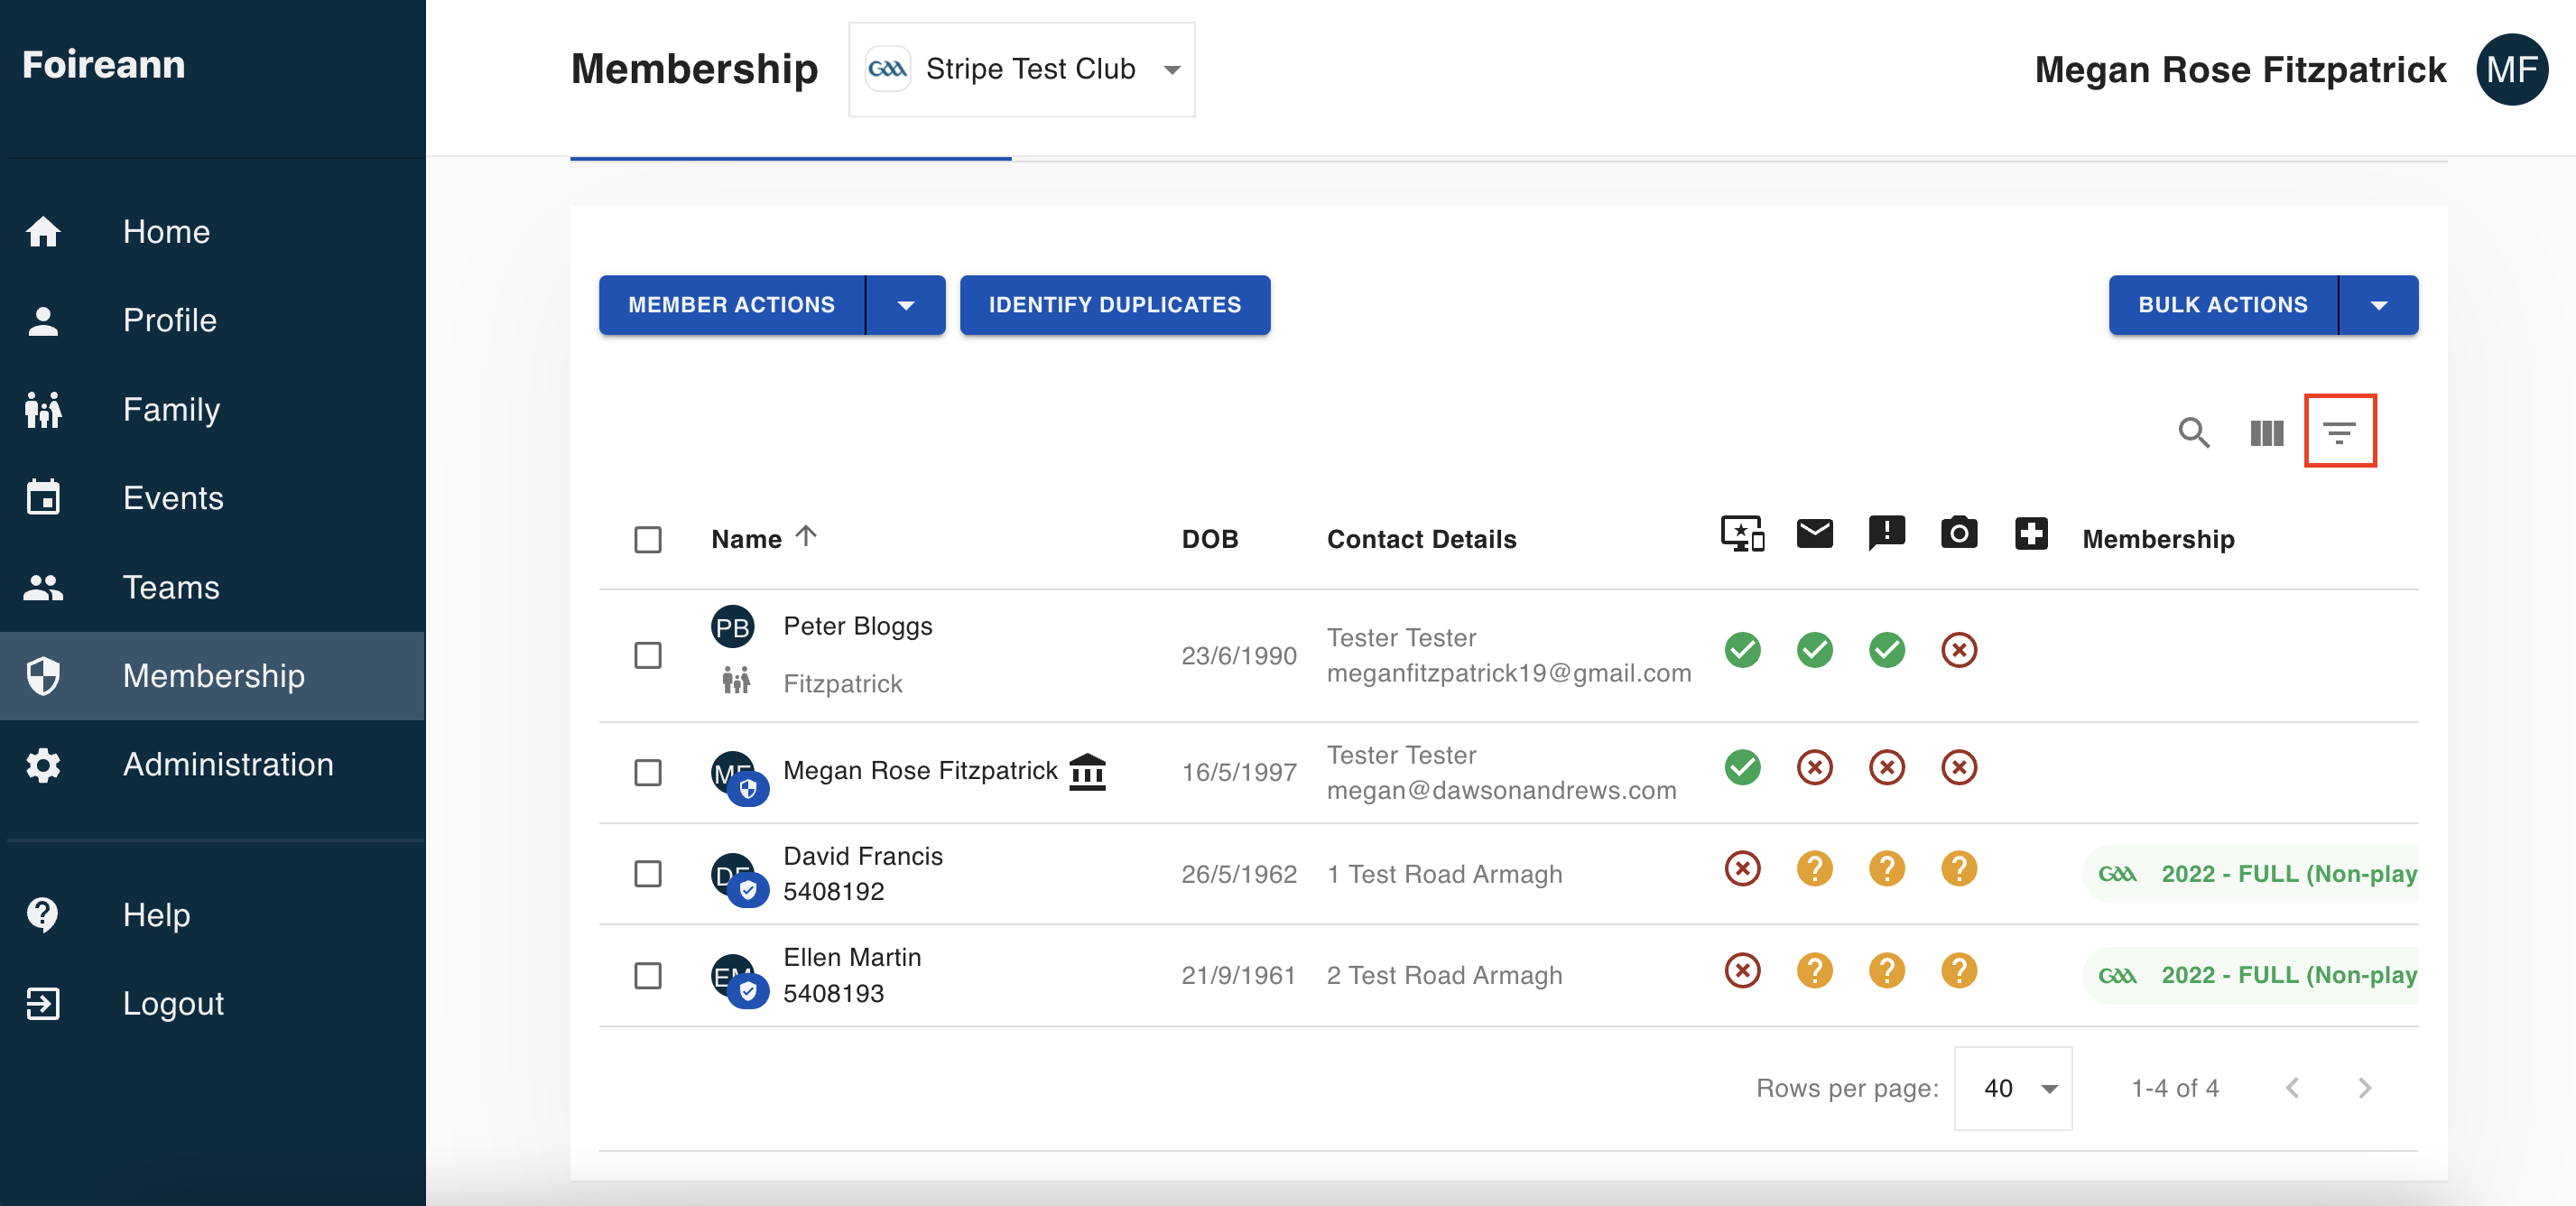Click the Peter Bloggs name

(x=858, y=626)
